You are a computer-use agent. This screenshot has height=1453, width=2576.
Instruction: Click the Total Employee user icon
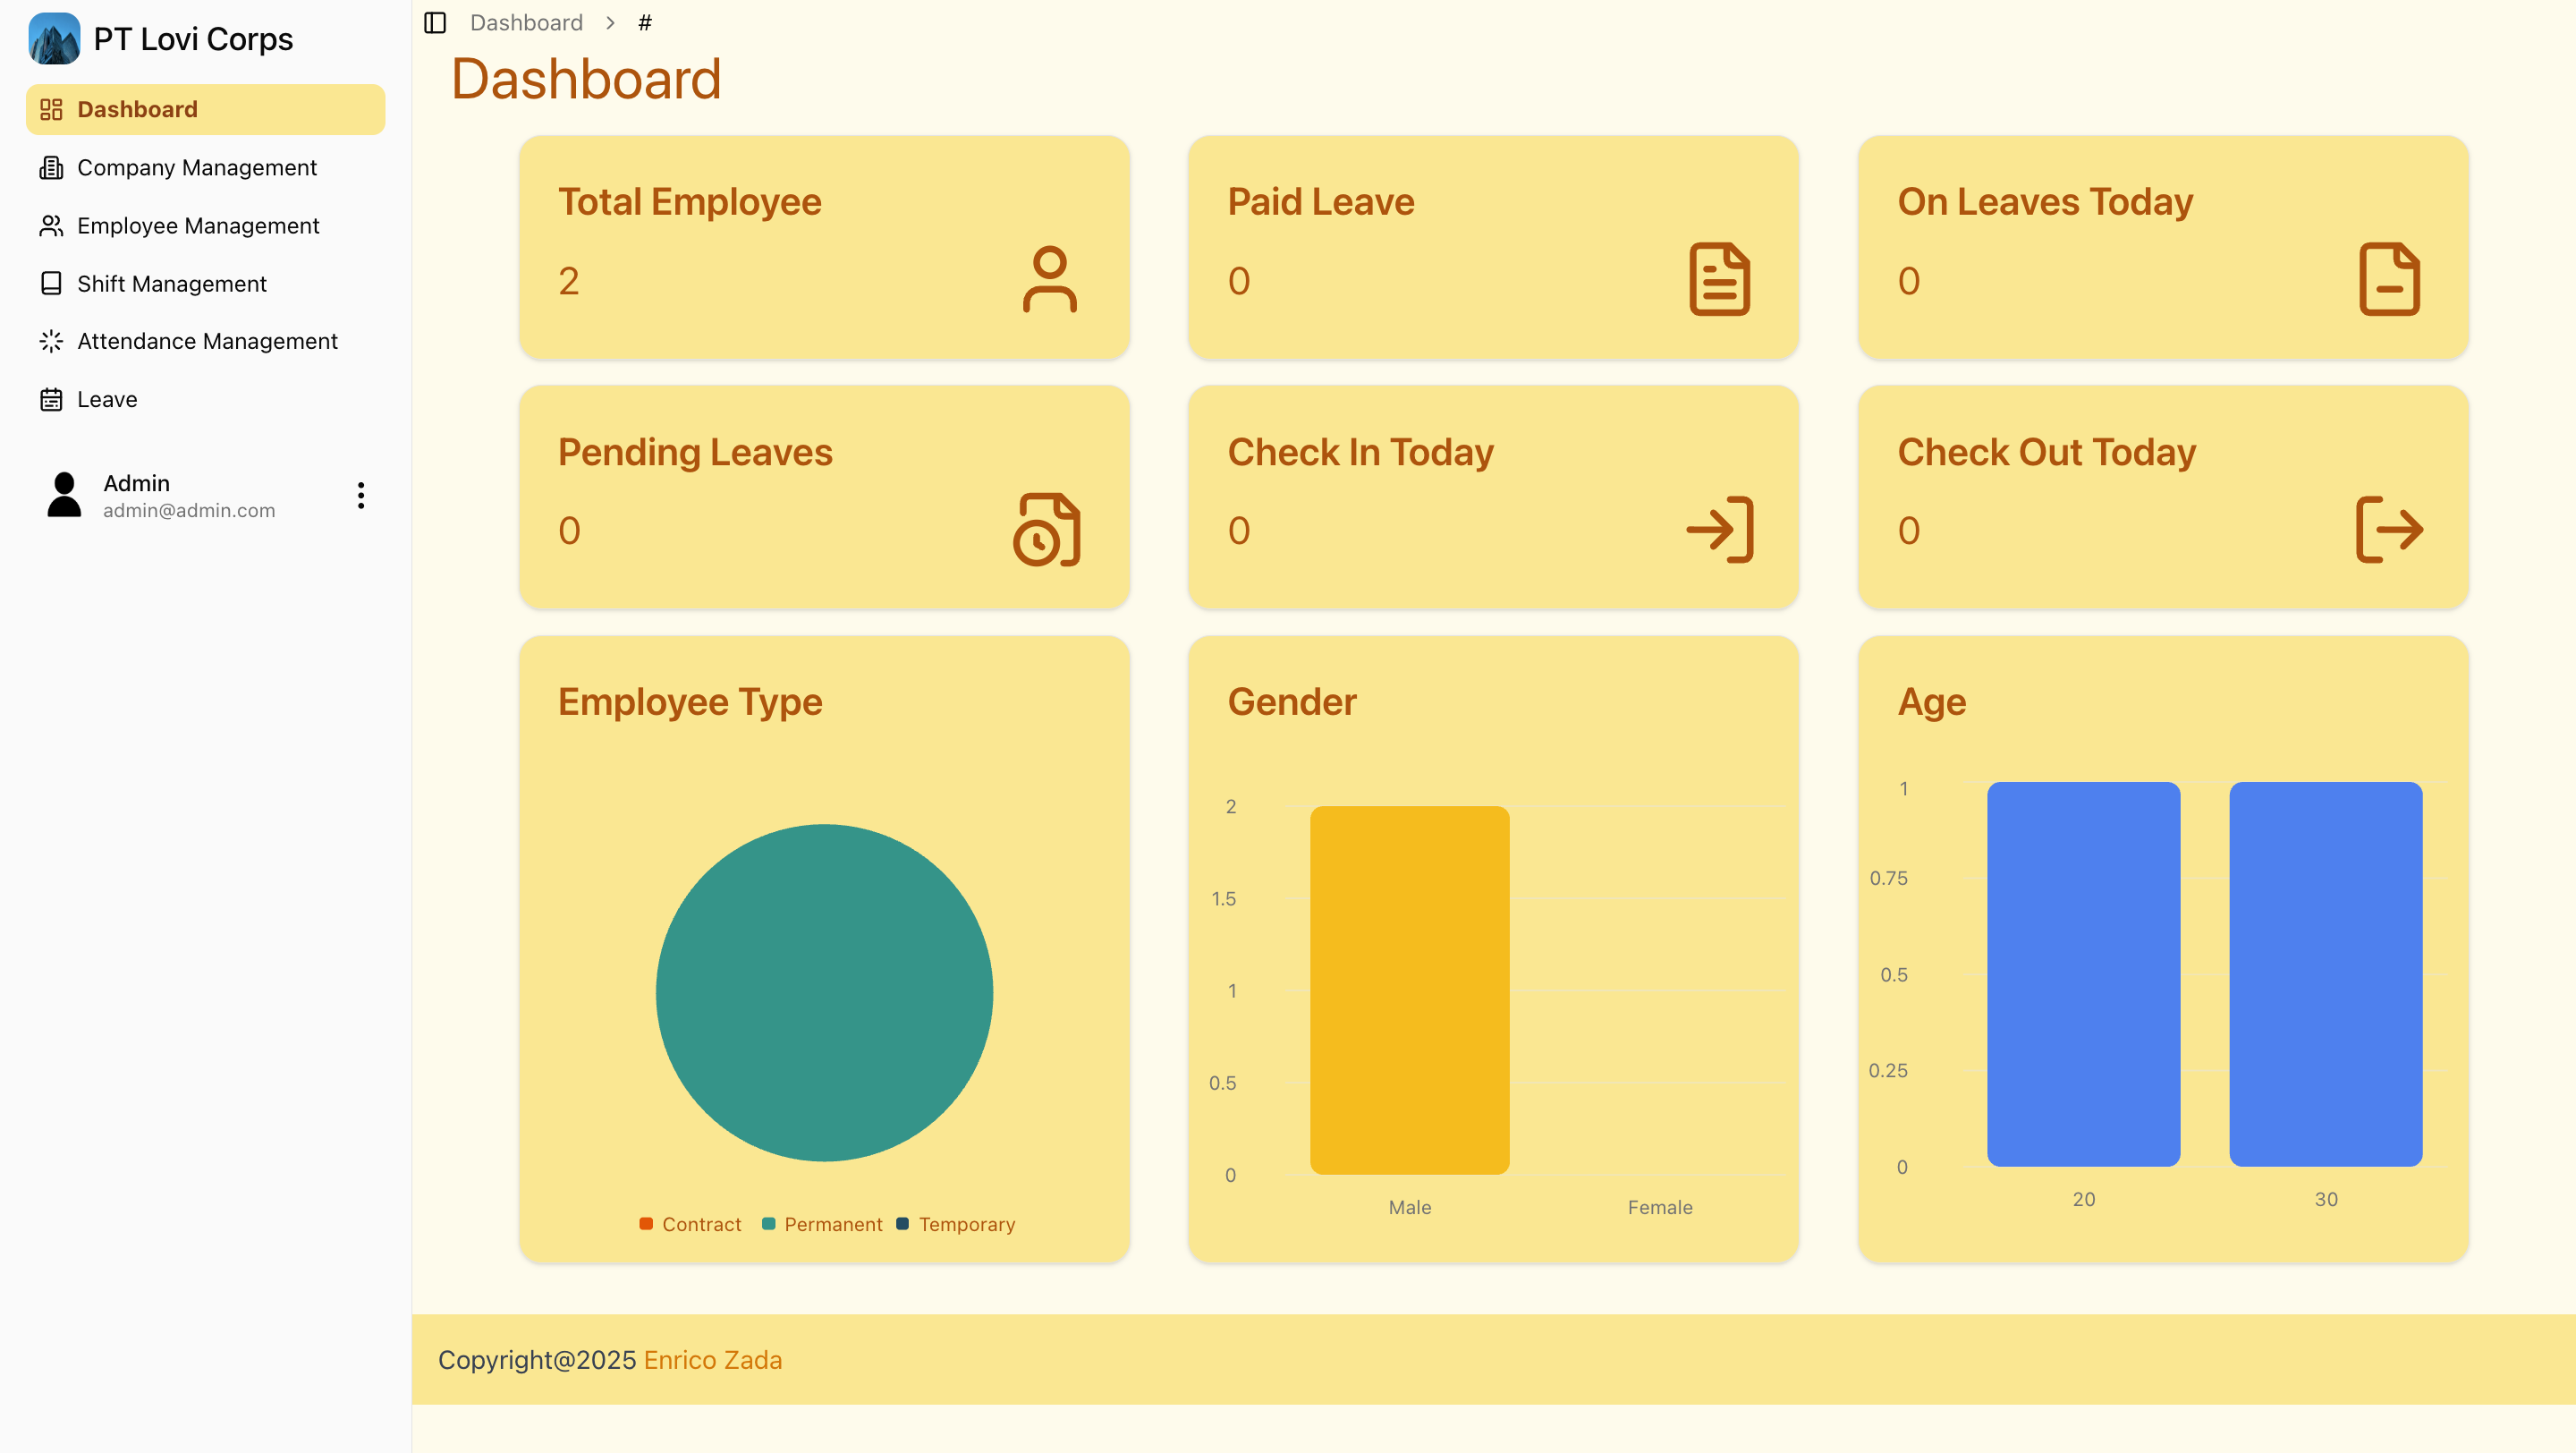click(1049, 279)
